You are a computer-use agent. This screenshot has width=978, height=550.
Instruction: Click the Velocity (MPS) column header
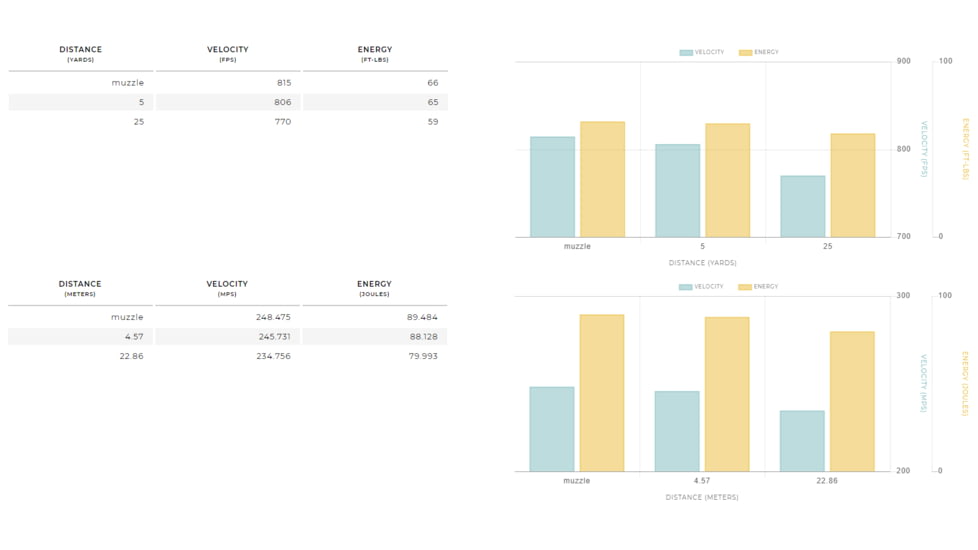pos(227,288)
